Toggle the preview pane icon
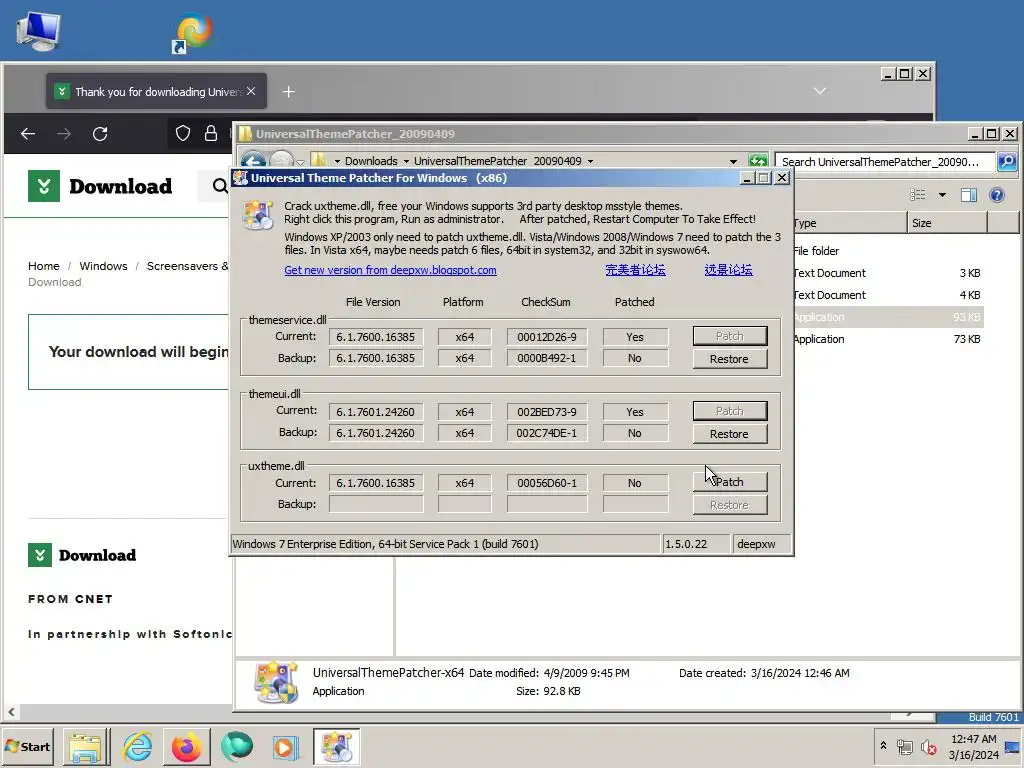 (x=968, y=195)
